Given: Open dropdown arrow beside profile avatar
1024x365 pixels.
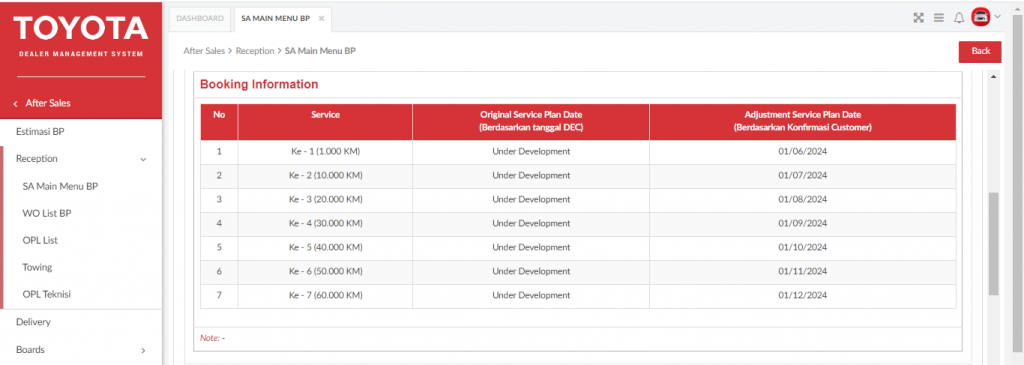Looking at the screenshot, I should pos(997,18).
